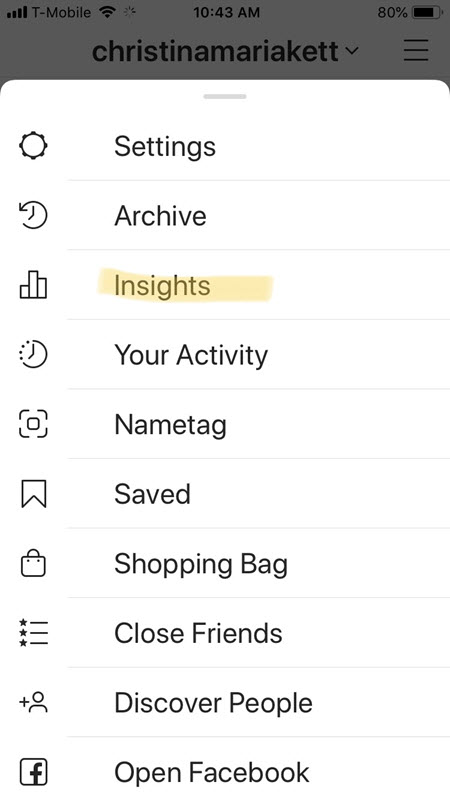Viewport: 450px width, 800px height.
Task: Tap the sheet drag handle bar
Action: click(x=224, y=96)
